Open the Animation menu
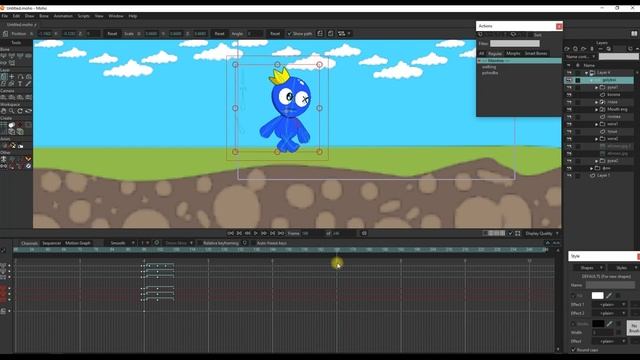Viewport: 640px width, 360px height. click(x=63, y=16)
